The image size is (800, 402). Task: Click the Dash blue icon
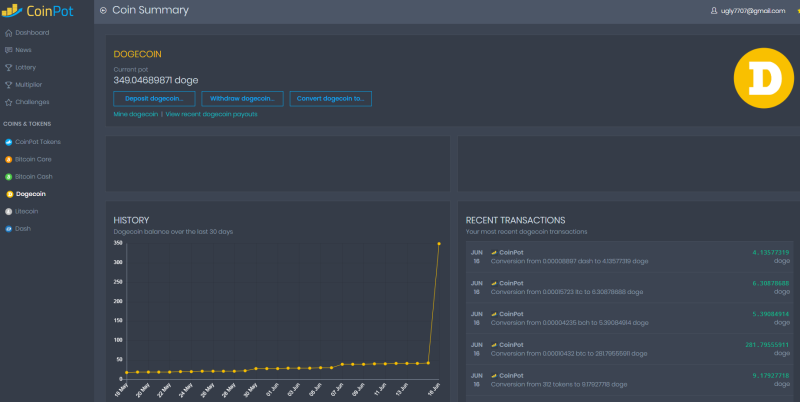pyautogui.click(x=8, y=229)
